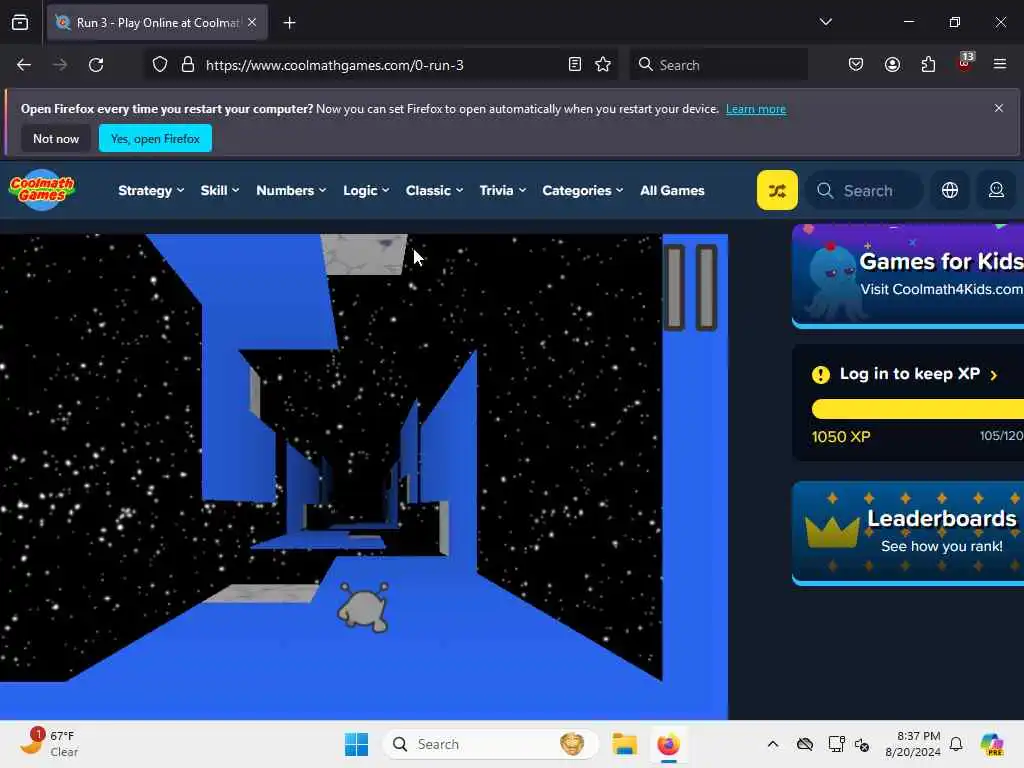Expand the Categories menu

(x=583, y=190)
